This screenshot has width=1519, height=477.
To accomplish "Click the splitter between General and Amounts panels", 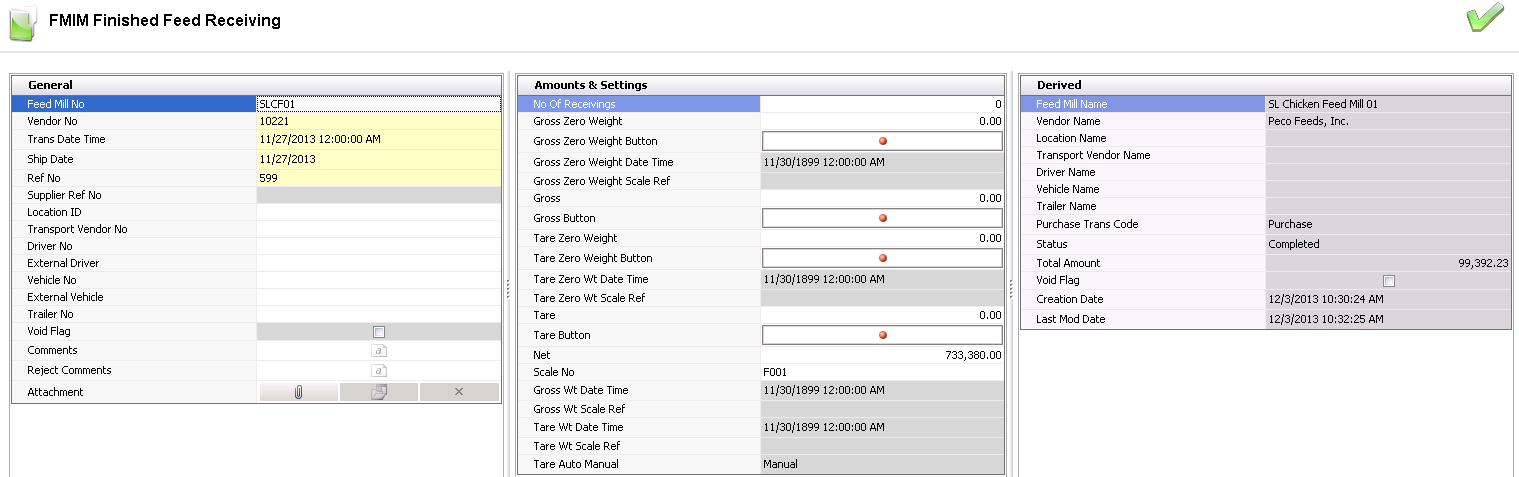I will tap(509, 288).
